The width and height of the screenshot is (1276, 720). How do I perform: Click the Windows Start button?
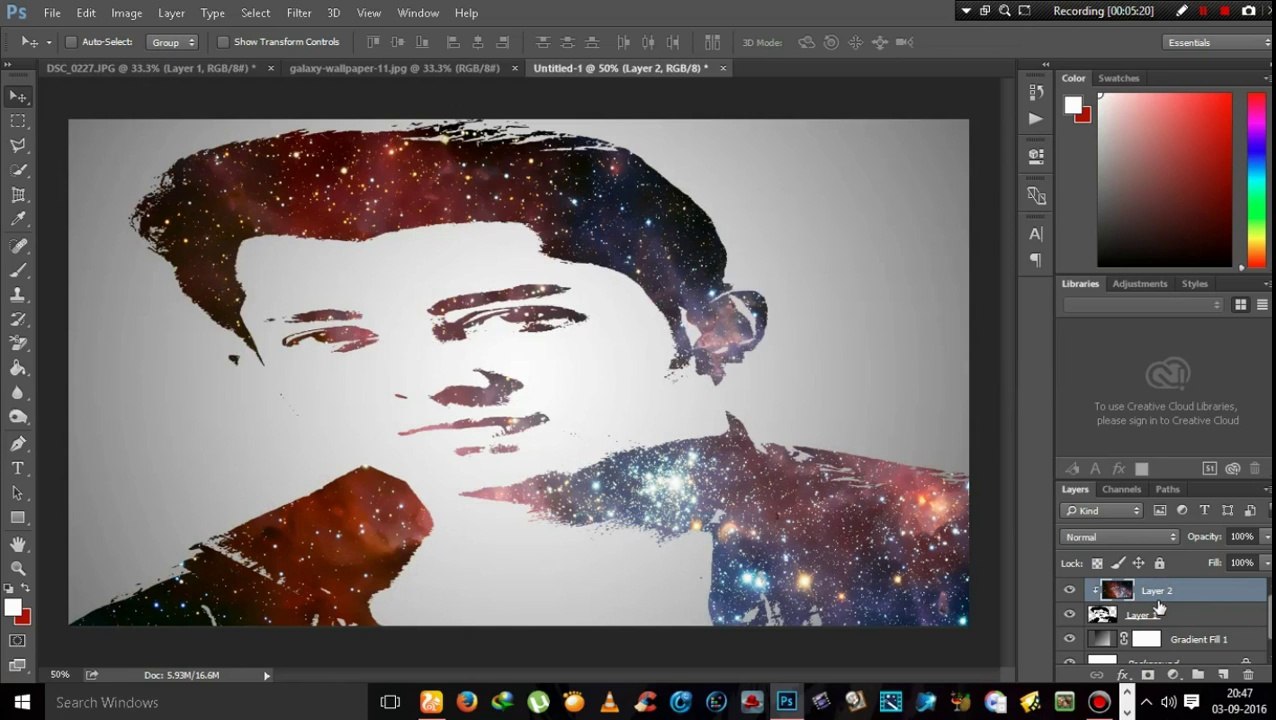pos(22,702)
